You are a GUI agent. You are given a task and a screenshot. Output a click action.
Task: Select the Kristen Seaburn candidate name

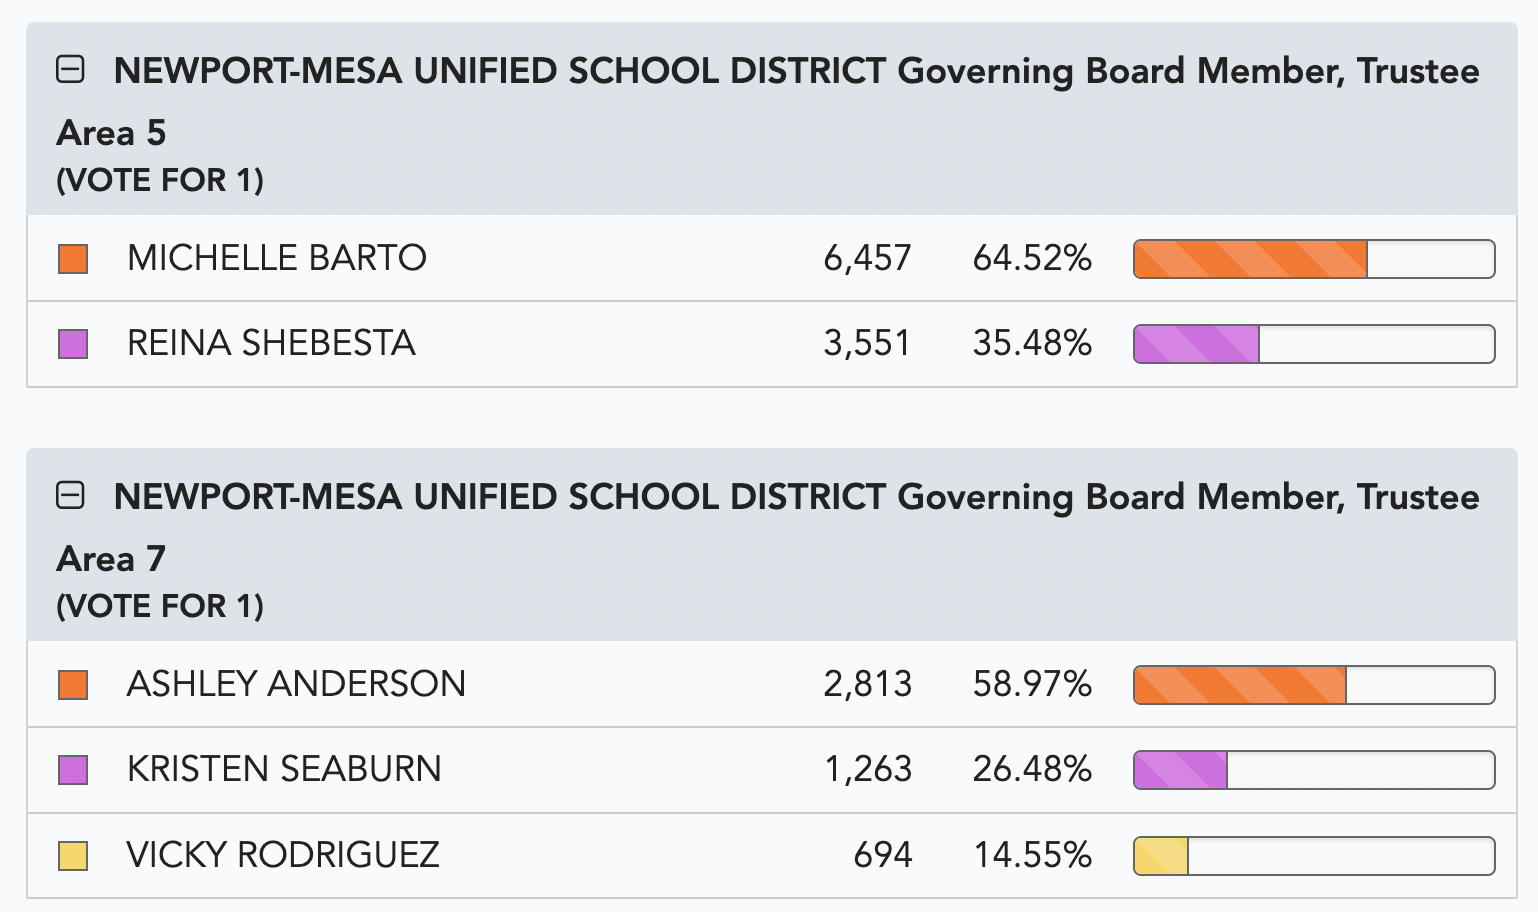(x=284, y=769)
